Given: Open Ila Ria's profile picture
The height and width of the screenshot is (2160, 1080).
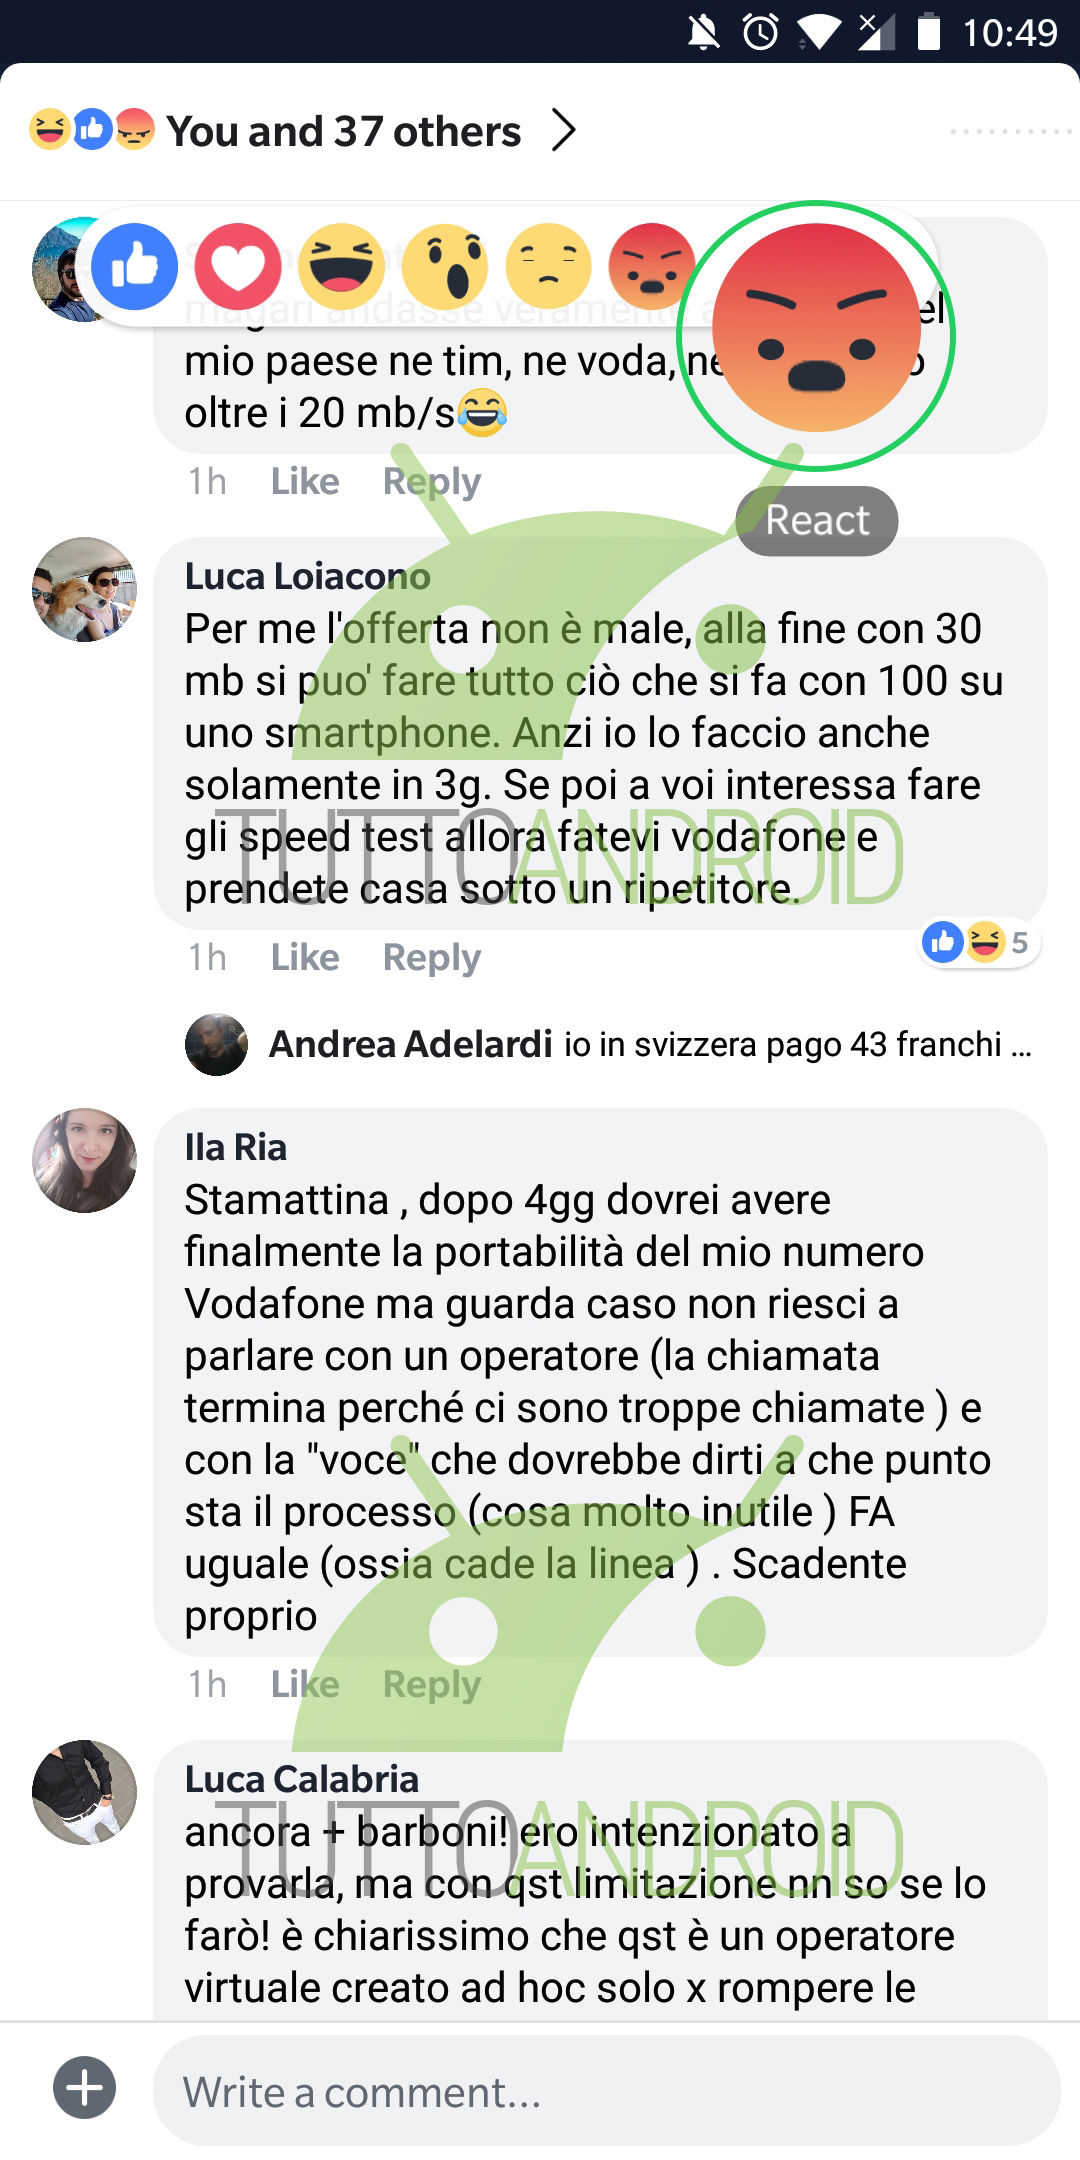Looking at the screenshot, I should tap(84, 1160).
